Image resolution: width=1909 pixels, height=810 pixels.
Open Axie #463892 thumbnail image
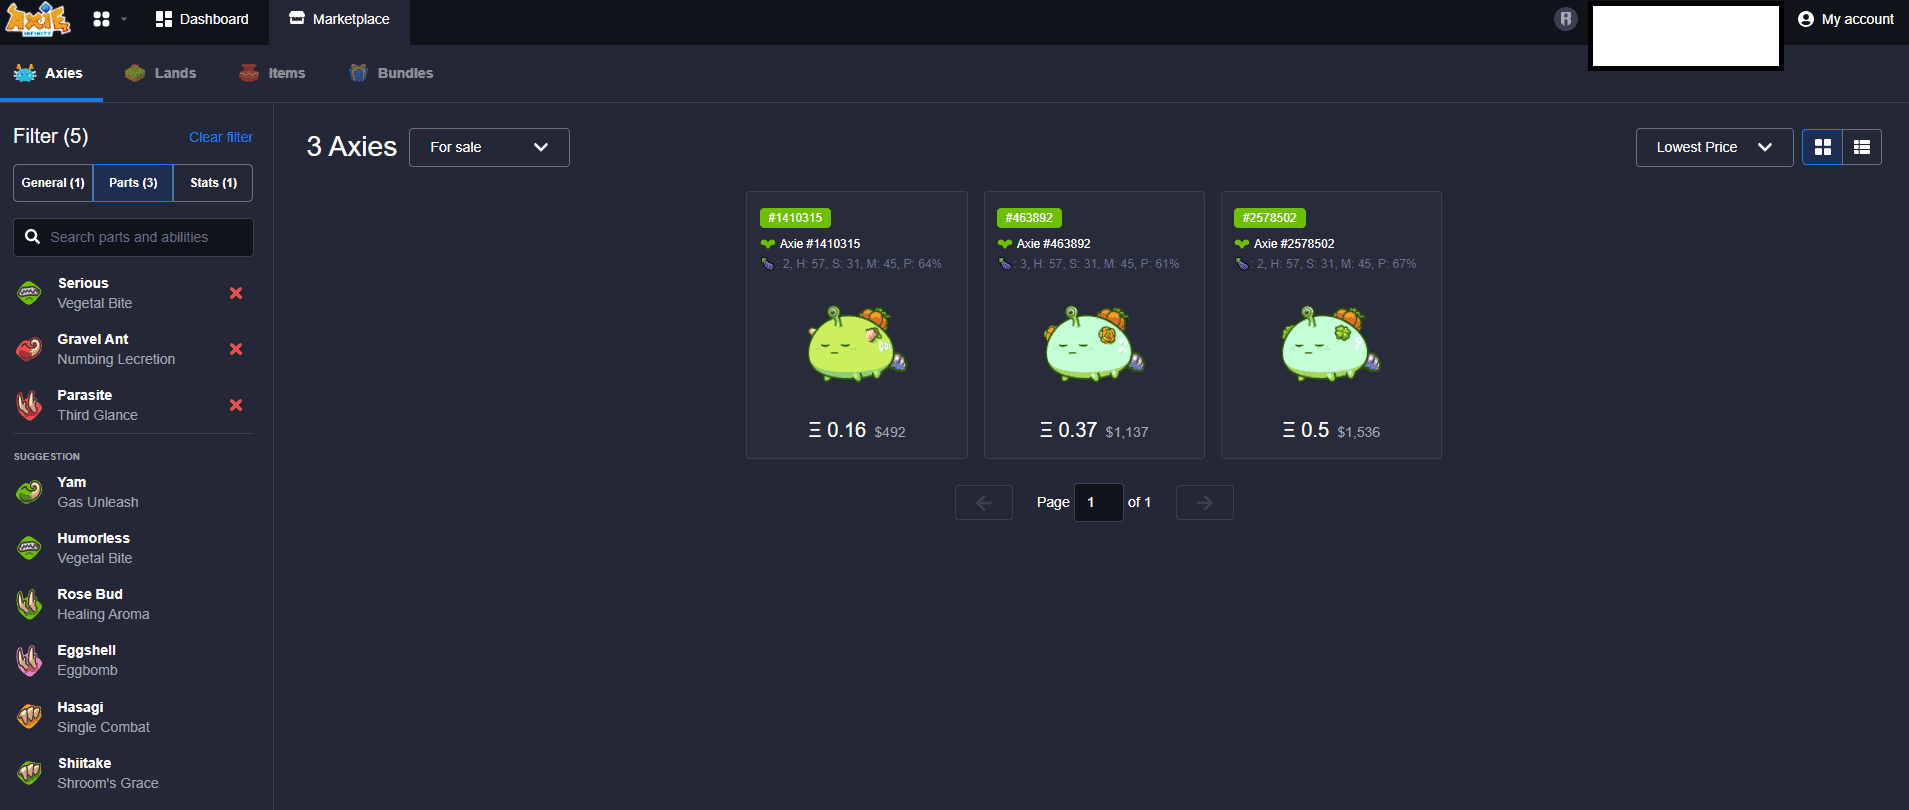(x=1094, y=343)
